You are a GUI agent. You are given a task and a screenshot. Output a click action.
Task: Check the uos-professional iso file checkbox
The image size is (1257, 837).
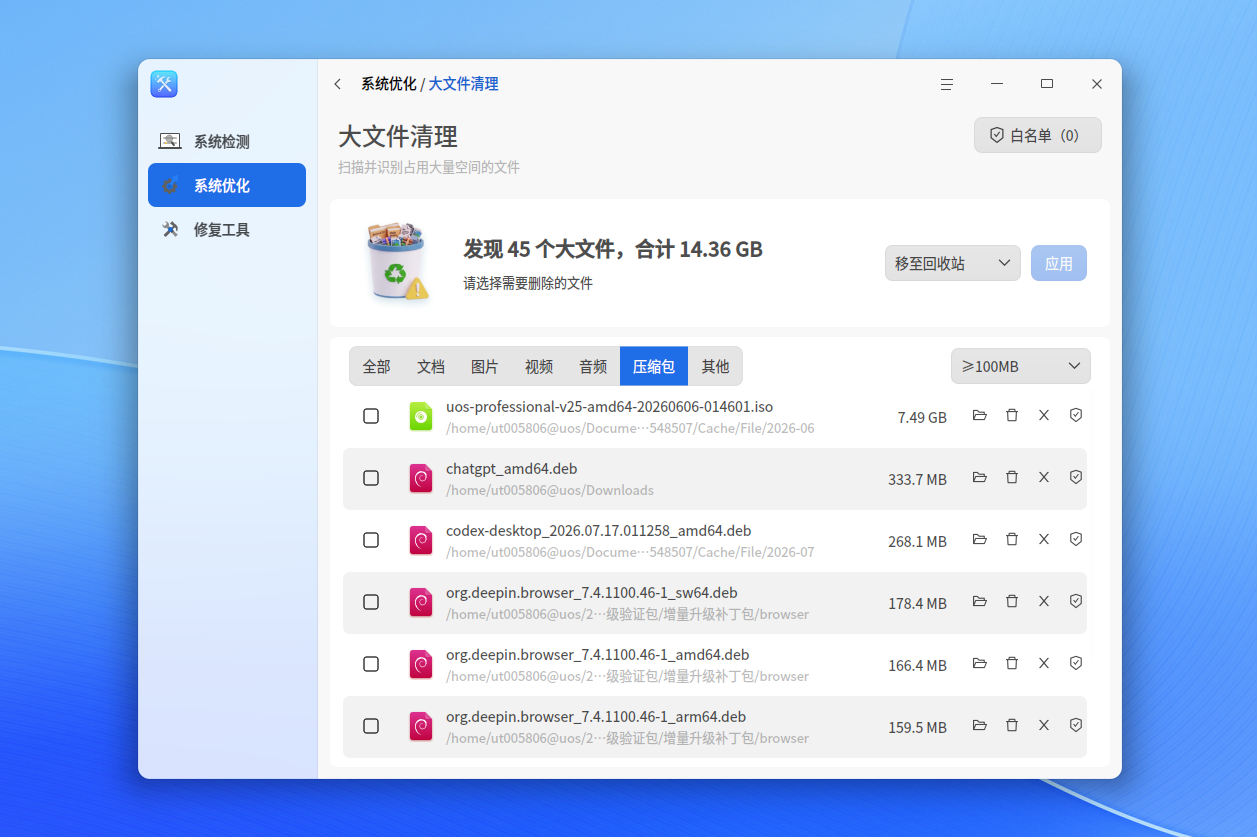pyautogui.click(x=371, y=416)
